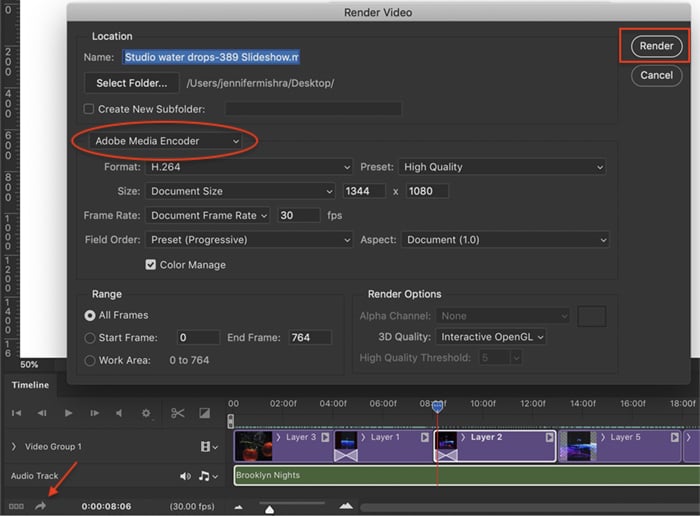Select the Layer 3 clip thumbnail
700x516 pixels.
(254, 446)
